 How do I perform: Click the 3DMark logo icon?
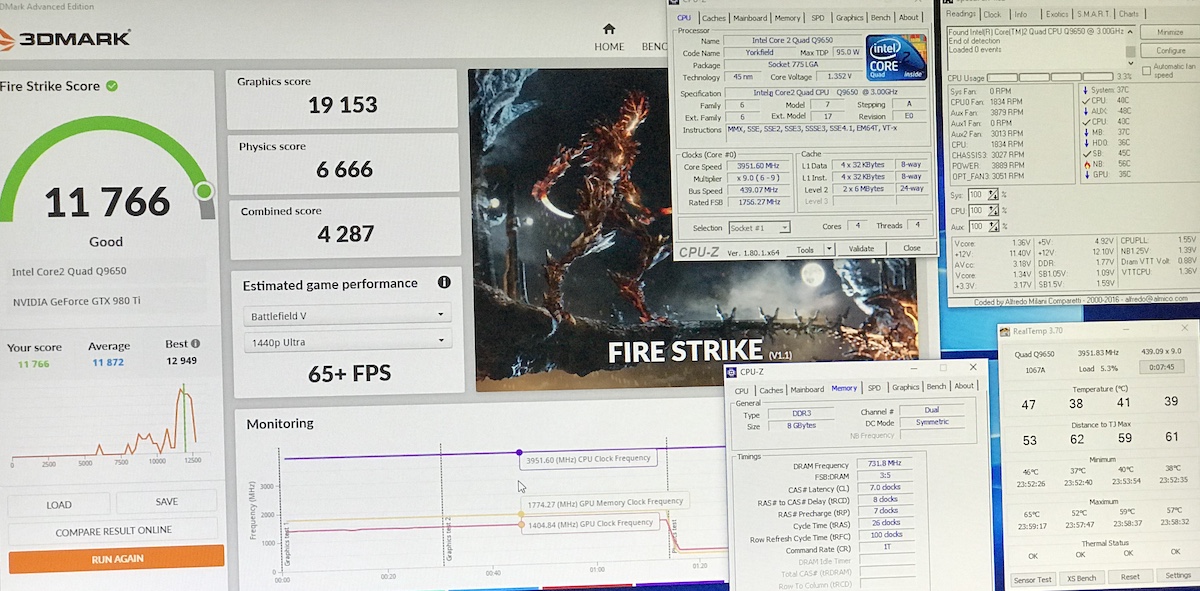tap(6, 39)
